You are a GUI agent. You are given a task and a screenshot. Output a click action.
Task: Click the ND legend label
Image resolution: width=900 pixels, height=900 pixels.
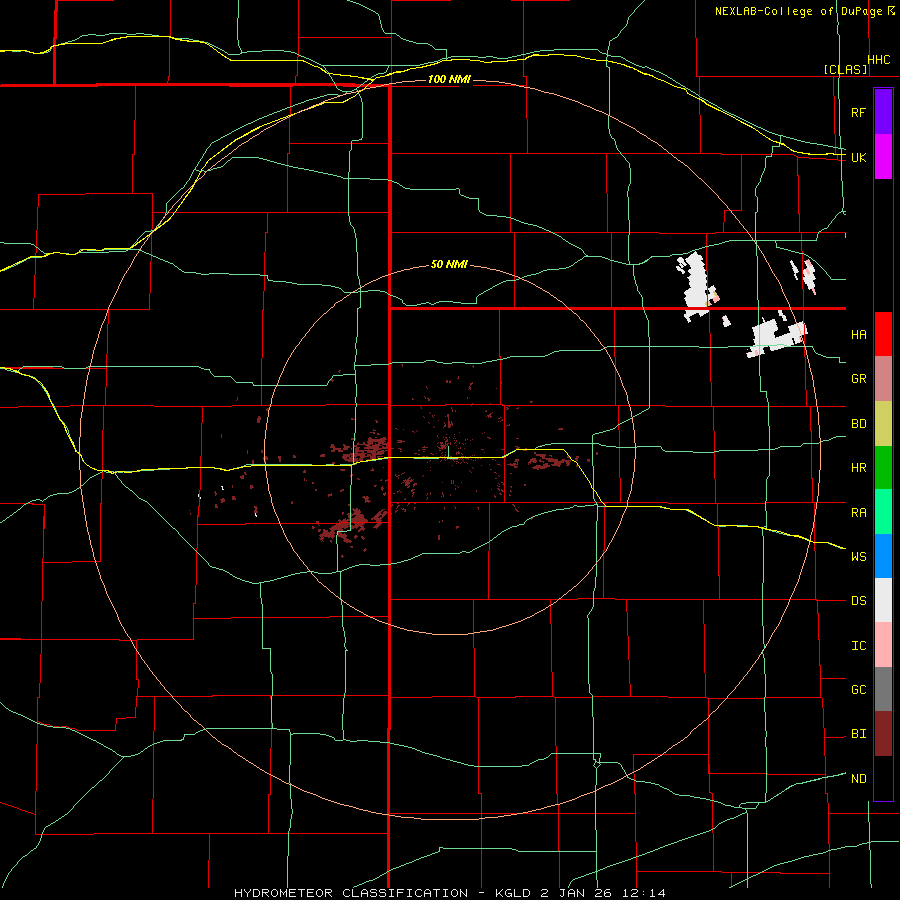pyautogui.click(x=858, y=779)
